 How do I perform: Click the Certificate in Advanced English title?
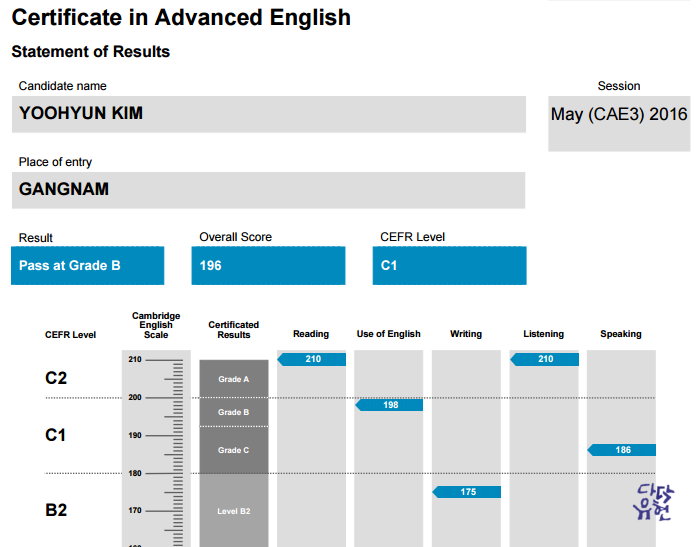(181, 18)
